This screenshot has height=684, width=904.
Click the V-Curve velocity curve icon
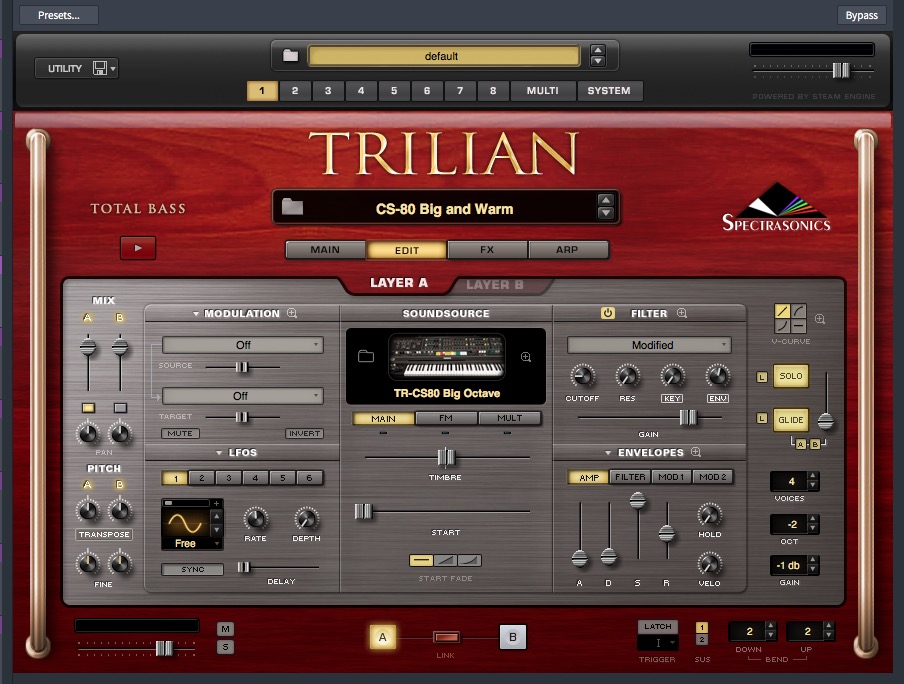(791, 318)
